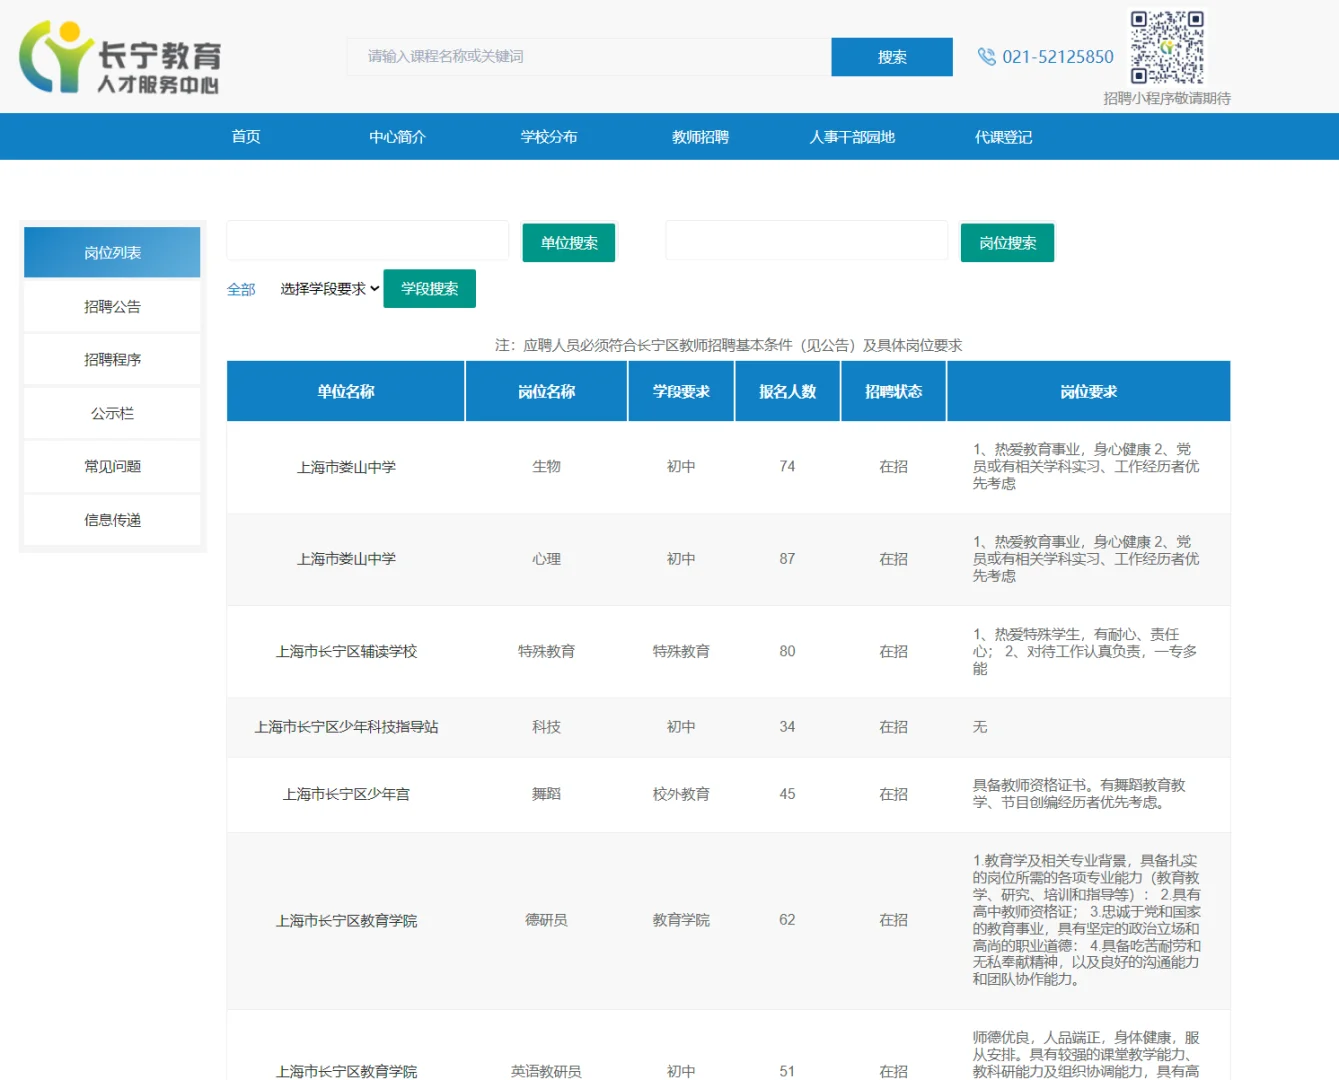Open the 选择学段要求 dropdown
This screenshot has width=1339, height=1080.
coord(330,289)
